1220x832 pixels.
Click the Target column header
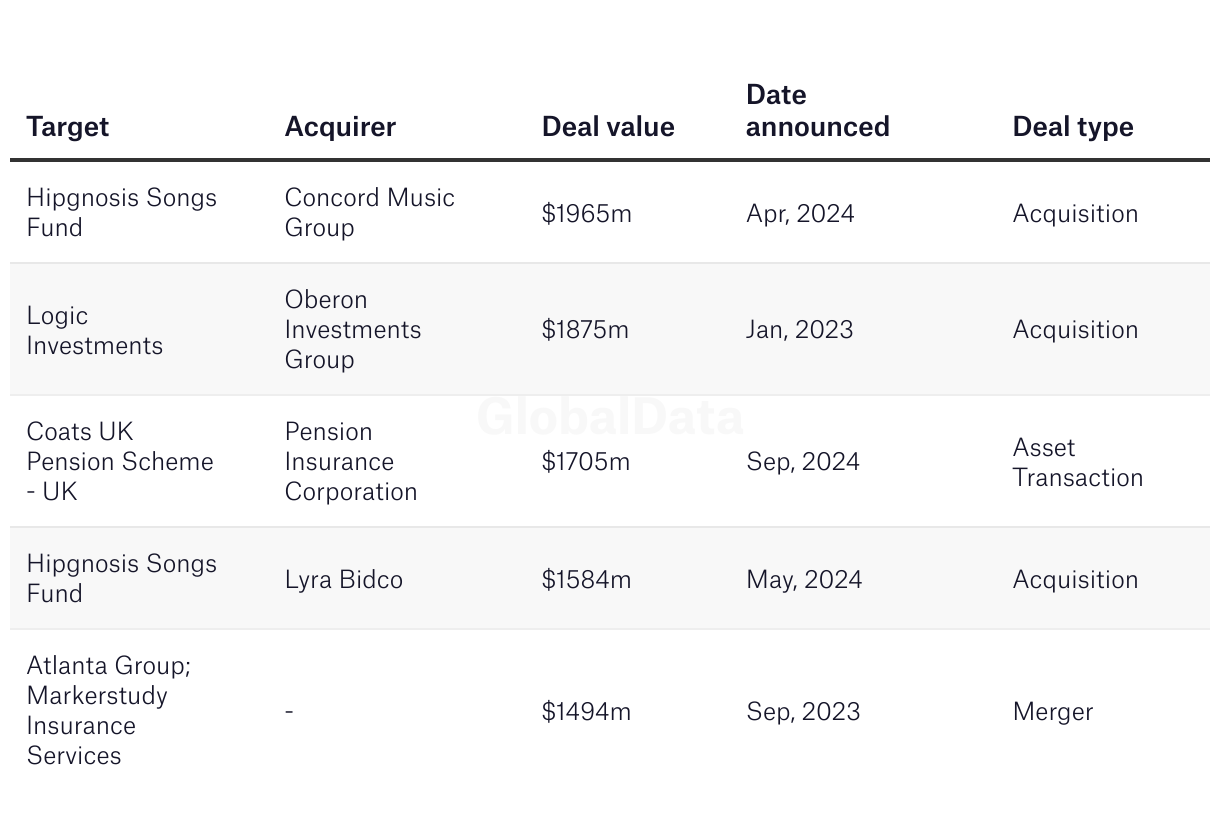(68, 127)
